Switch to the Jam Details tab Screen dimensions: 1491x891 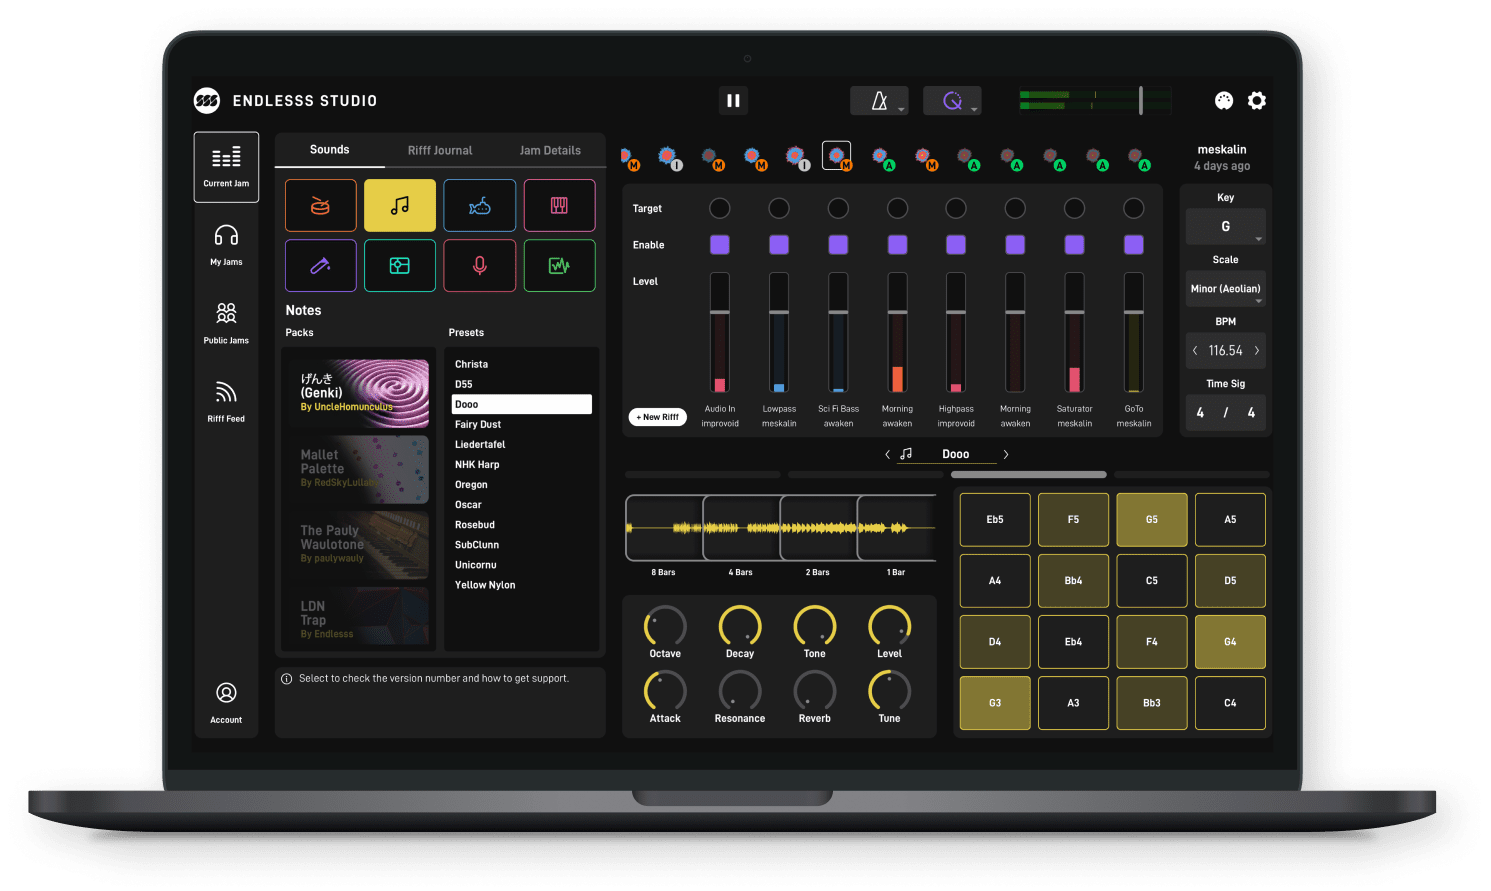[550, 151]
